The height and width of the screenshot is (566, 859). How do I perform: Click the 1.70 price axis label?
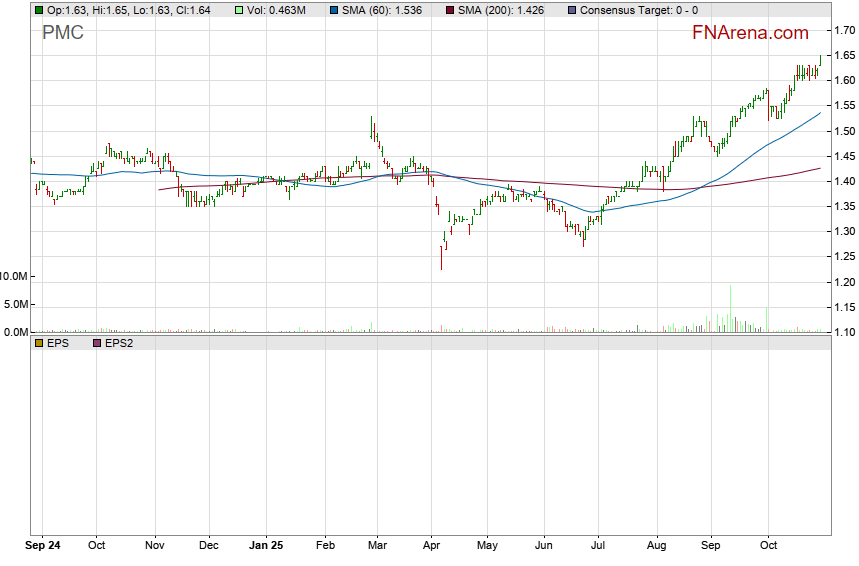coord(843,30)
